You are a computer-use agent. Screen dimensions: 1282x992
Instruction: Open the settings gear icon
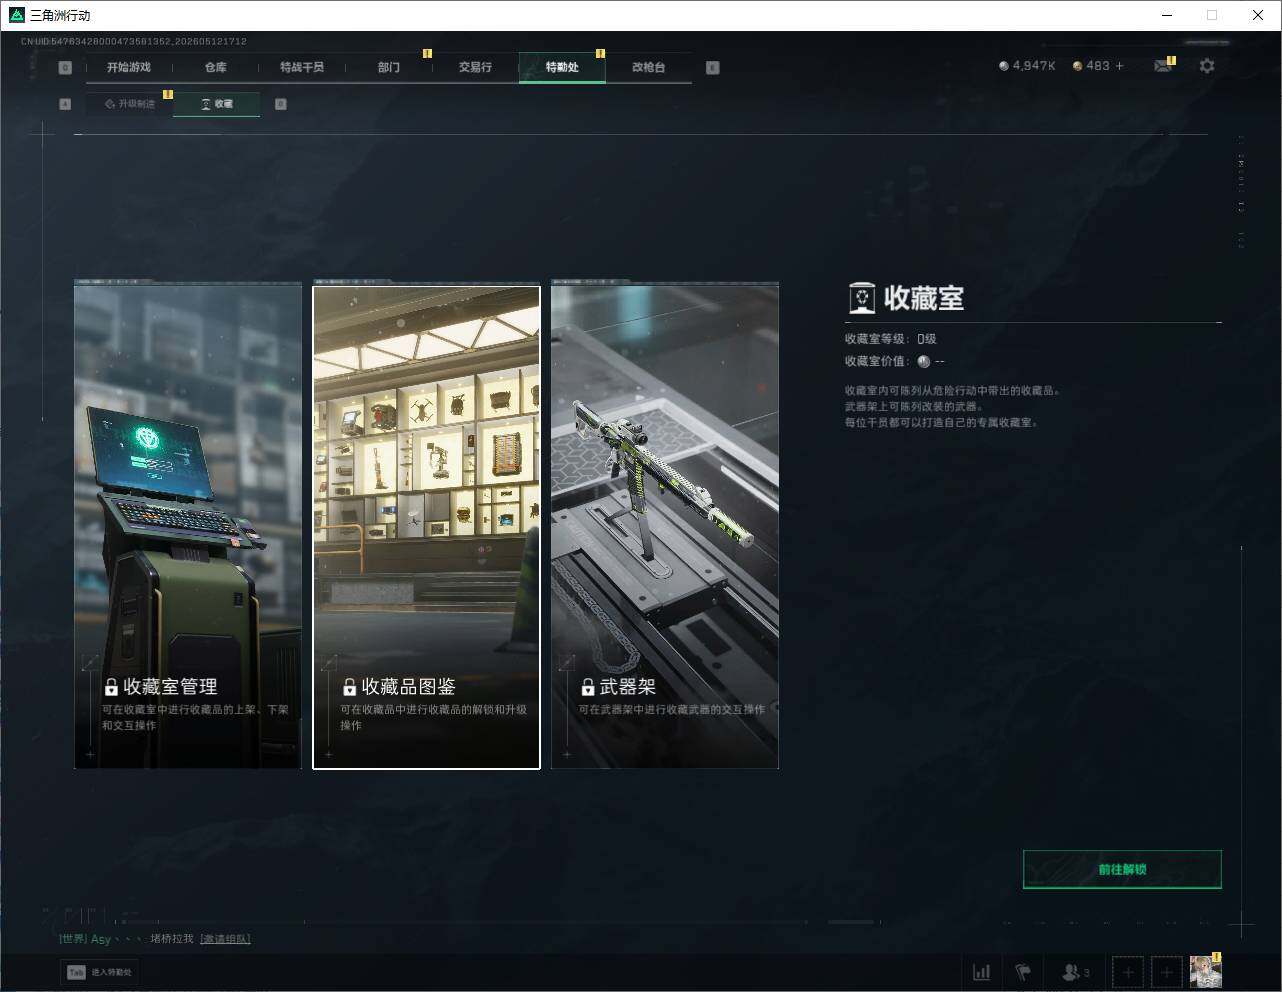click(1207, 65)
